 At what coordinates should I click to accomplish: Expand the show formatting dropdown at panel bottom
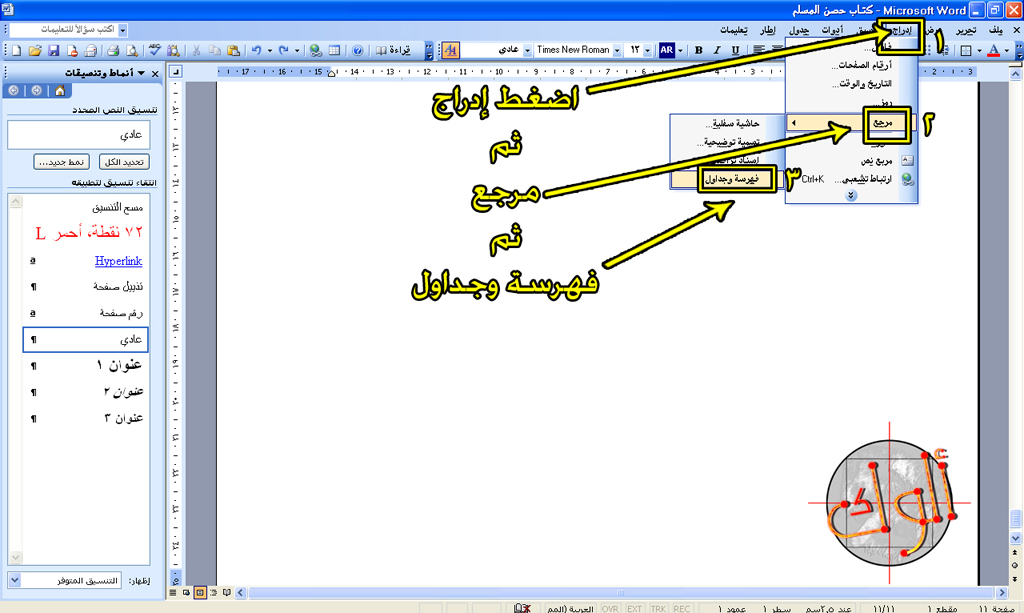pos(14,580)
